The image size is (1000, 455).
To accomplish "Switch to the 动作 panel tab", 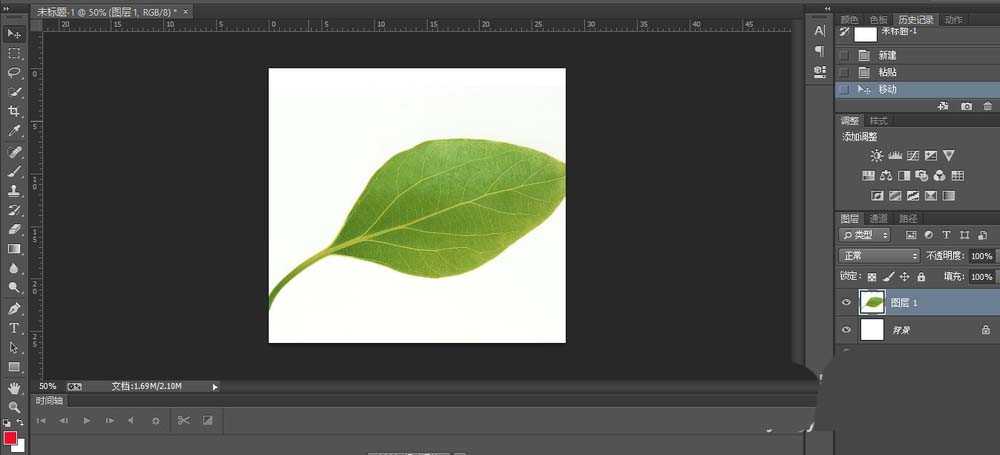I will 953,19.
